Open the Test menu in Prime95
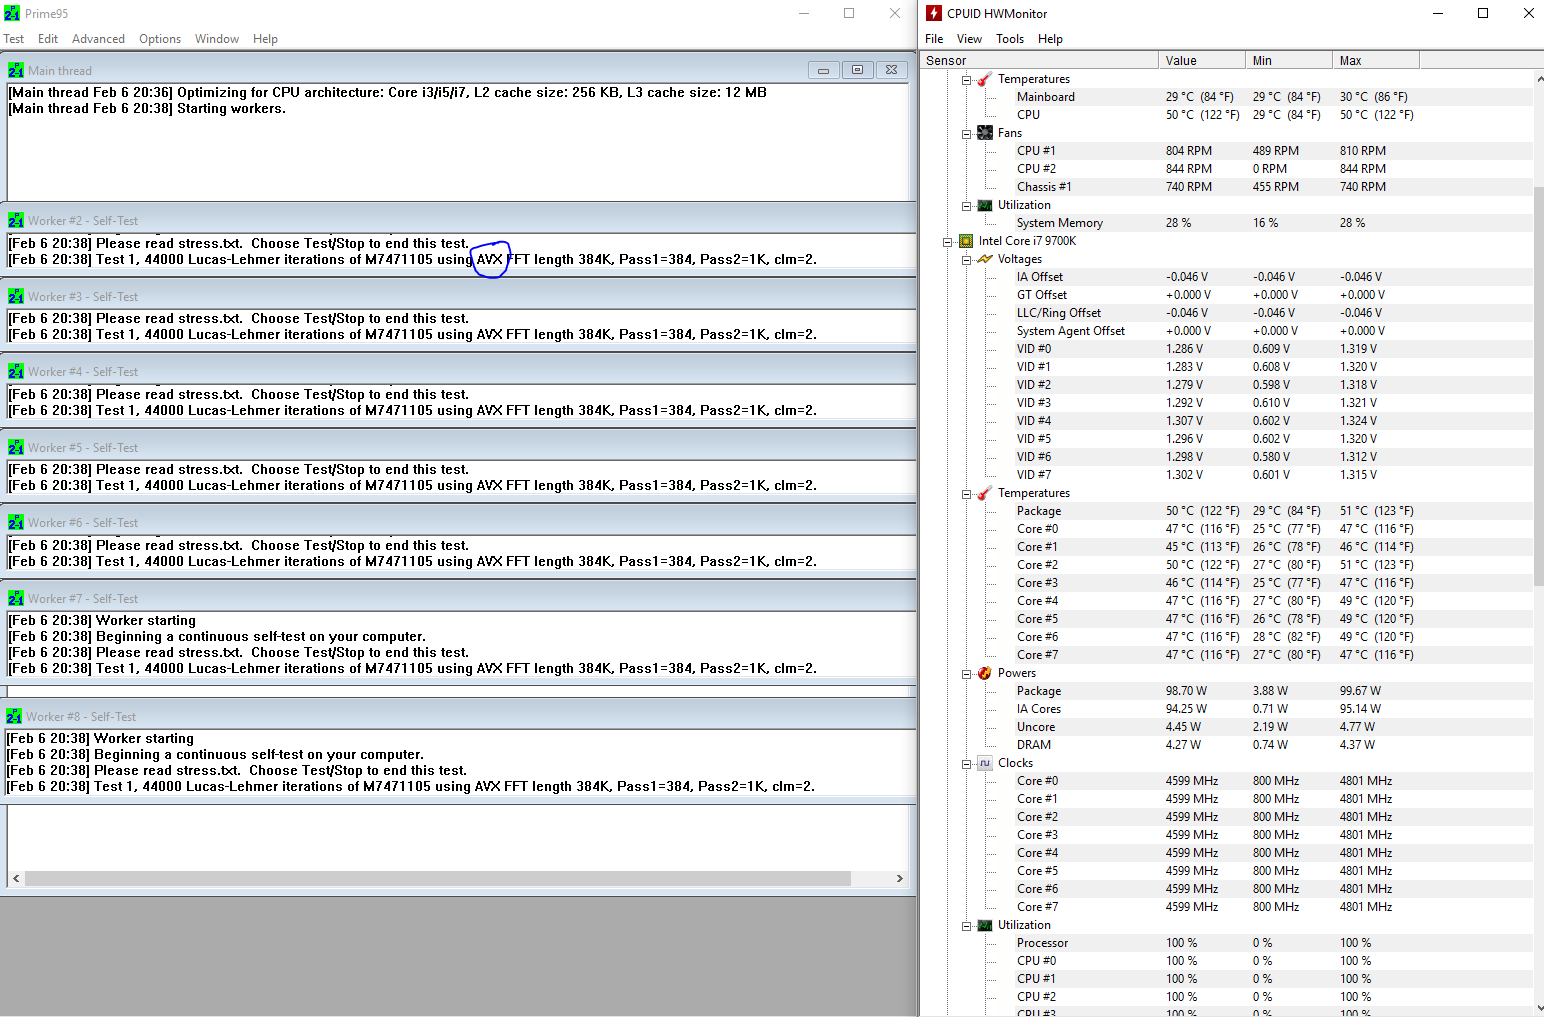 pyautogui.click(x=14, y=39)
